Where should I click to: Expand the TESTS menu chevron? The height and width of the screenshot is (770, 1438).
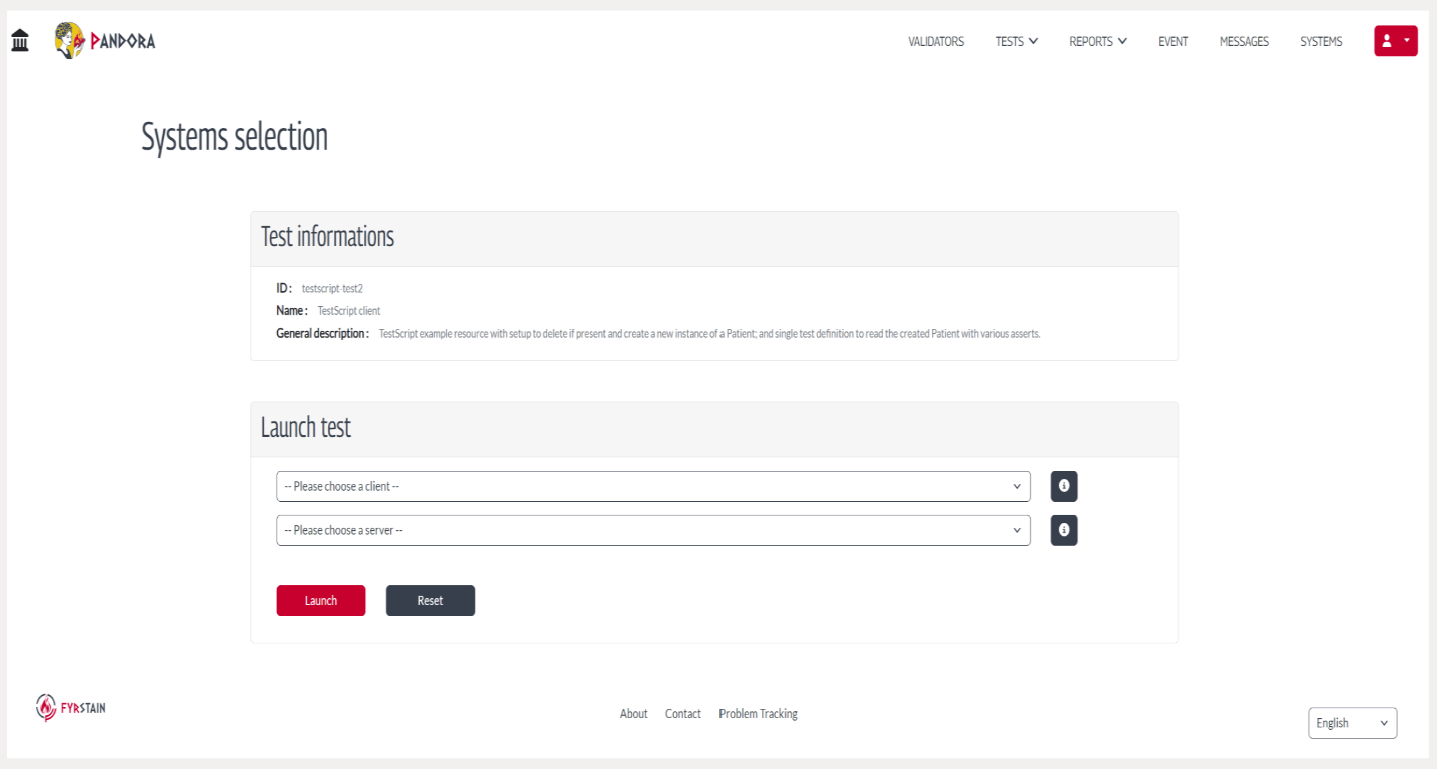pyautogui.click(x=1035, y=41)
